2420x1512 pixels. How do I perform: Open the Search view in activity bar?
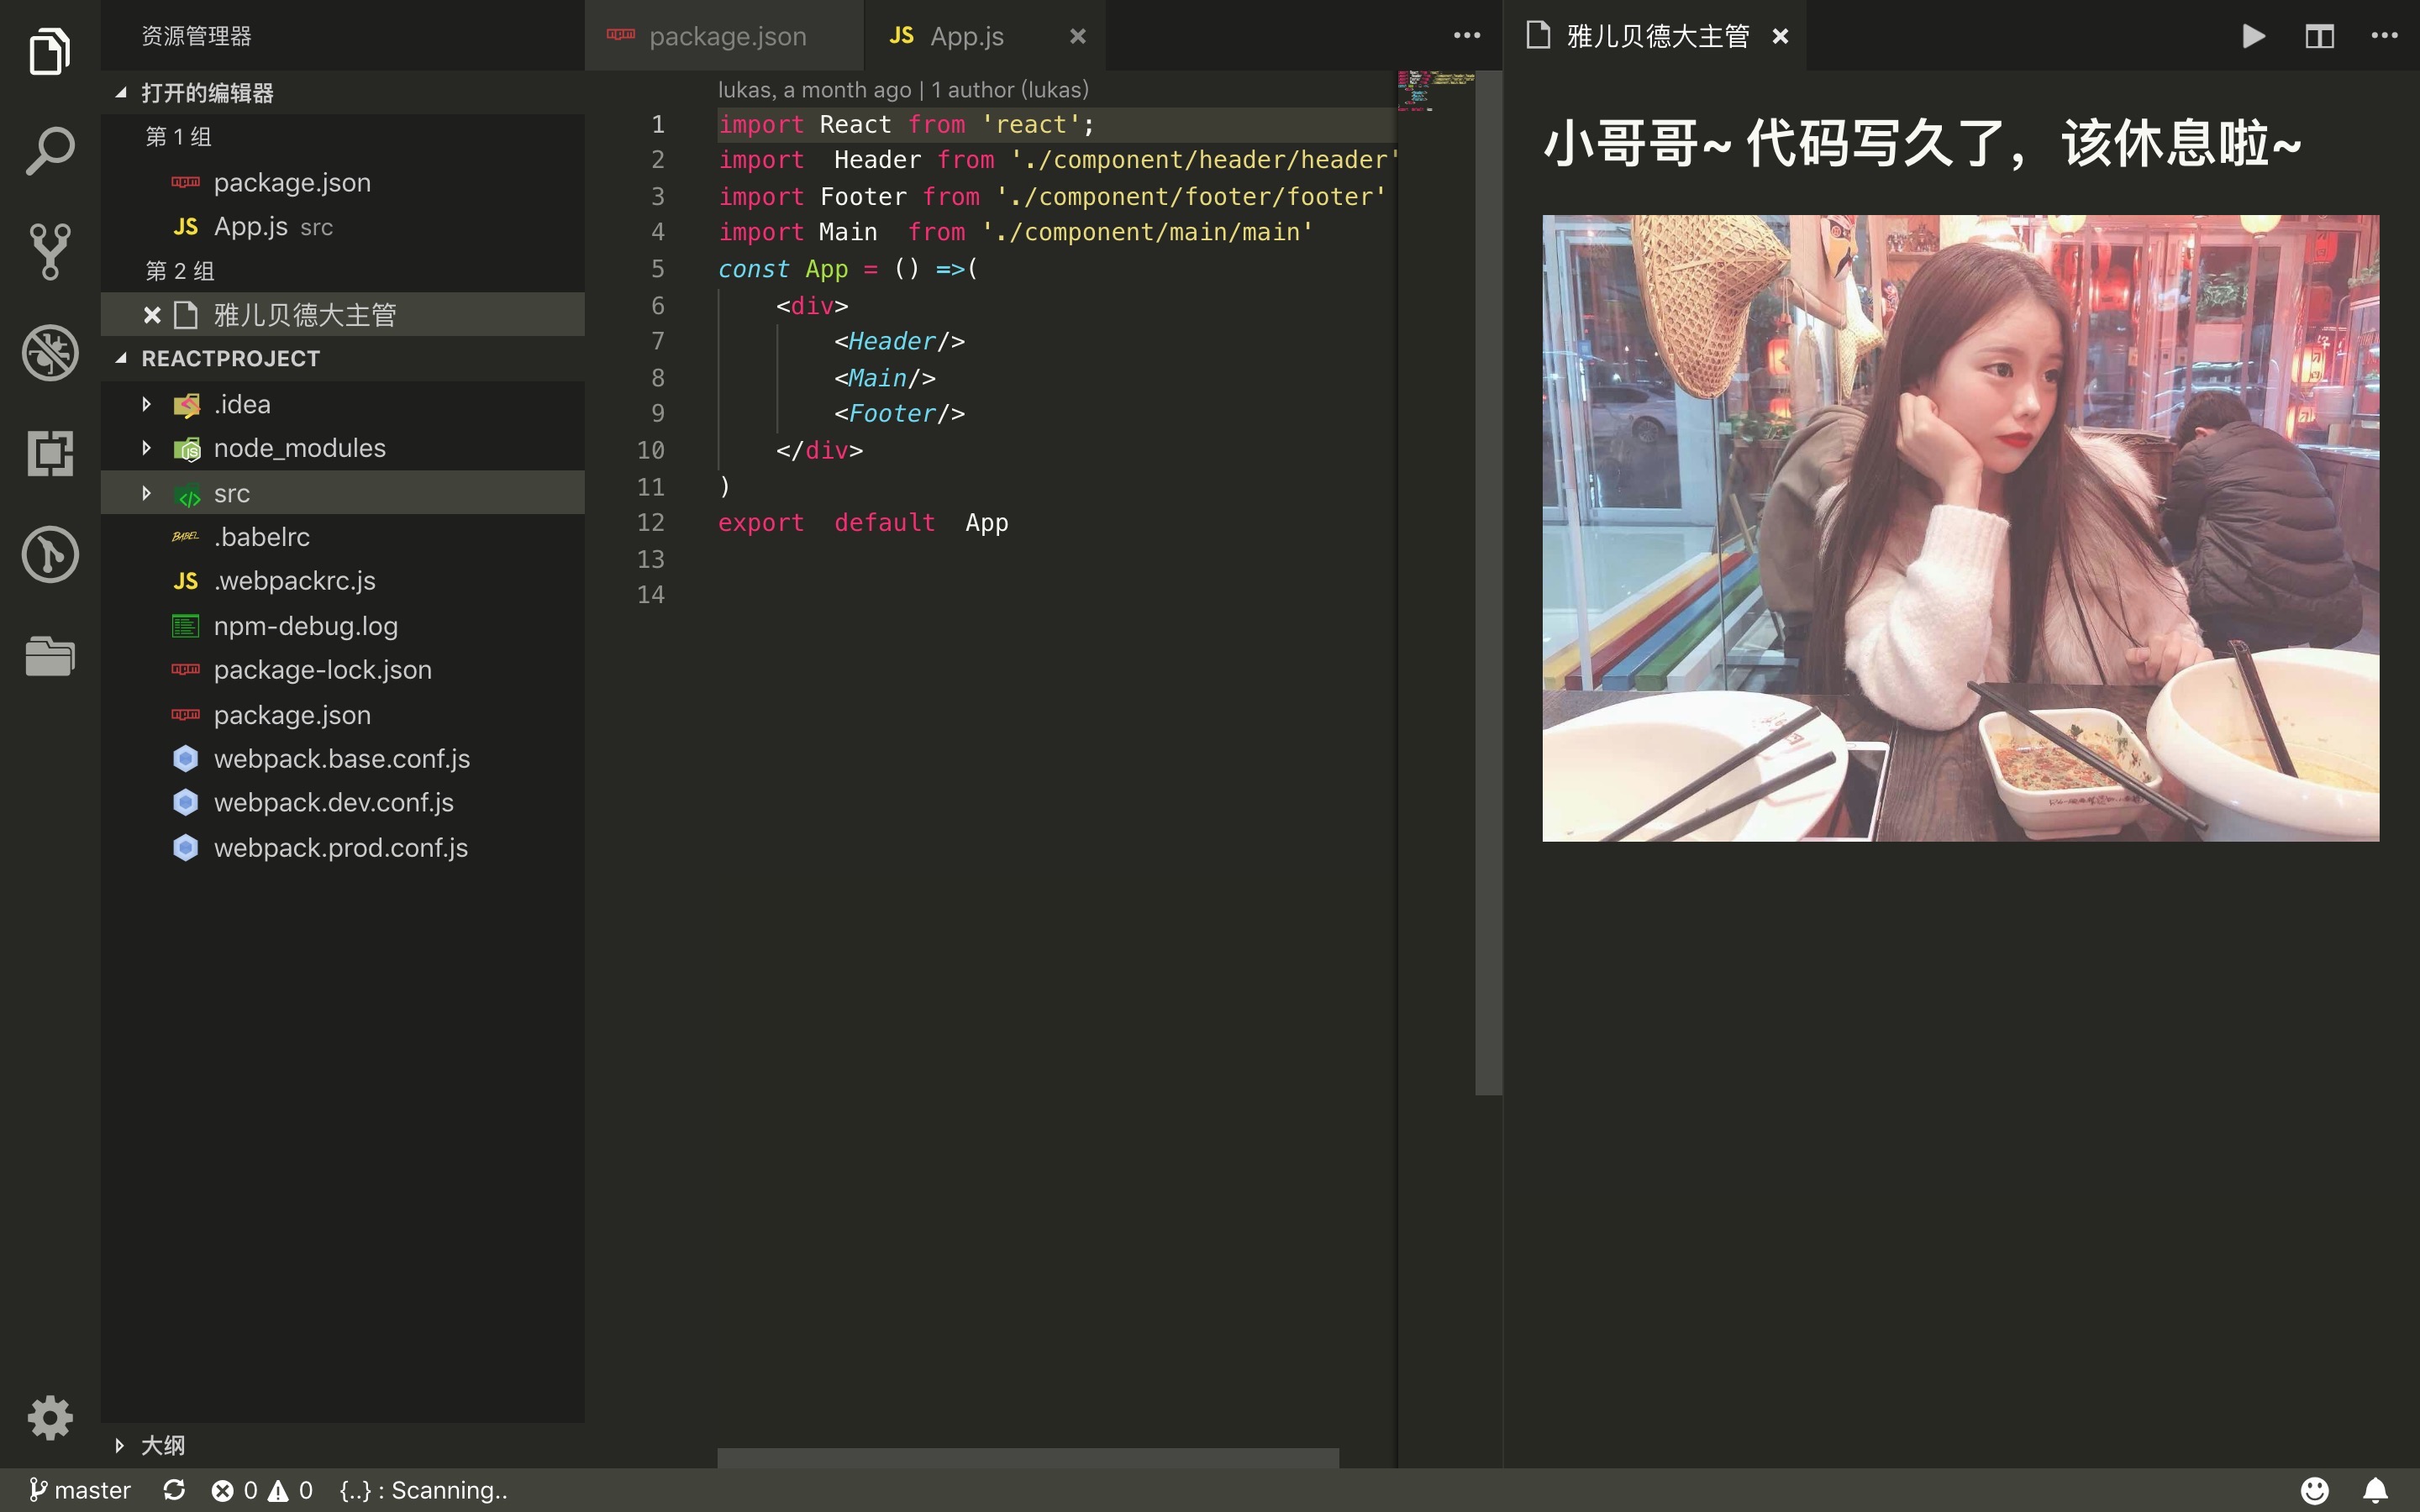tap(50, 151)
